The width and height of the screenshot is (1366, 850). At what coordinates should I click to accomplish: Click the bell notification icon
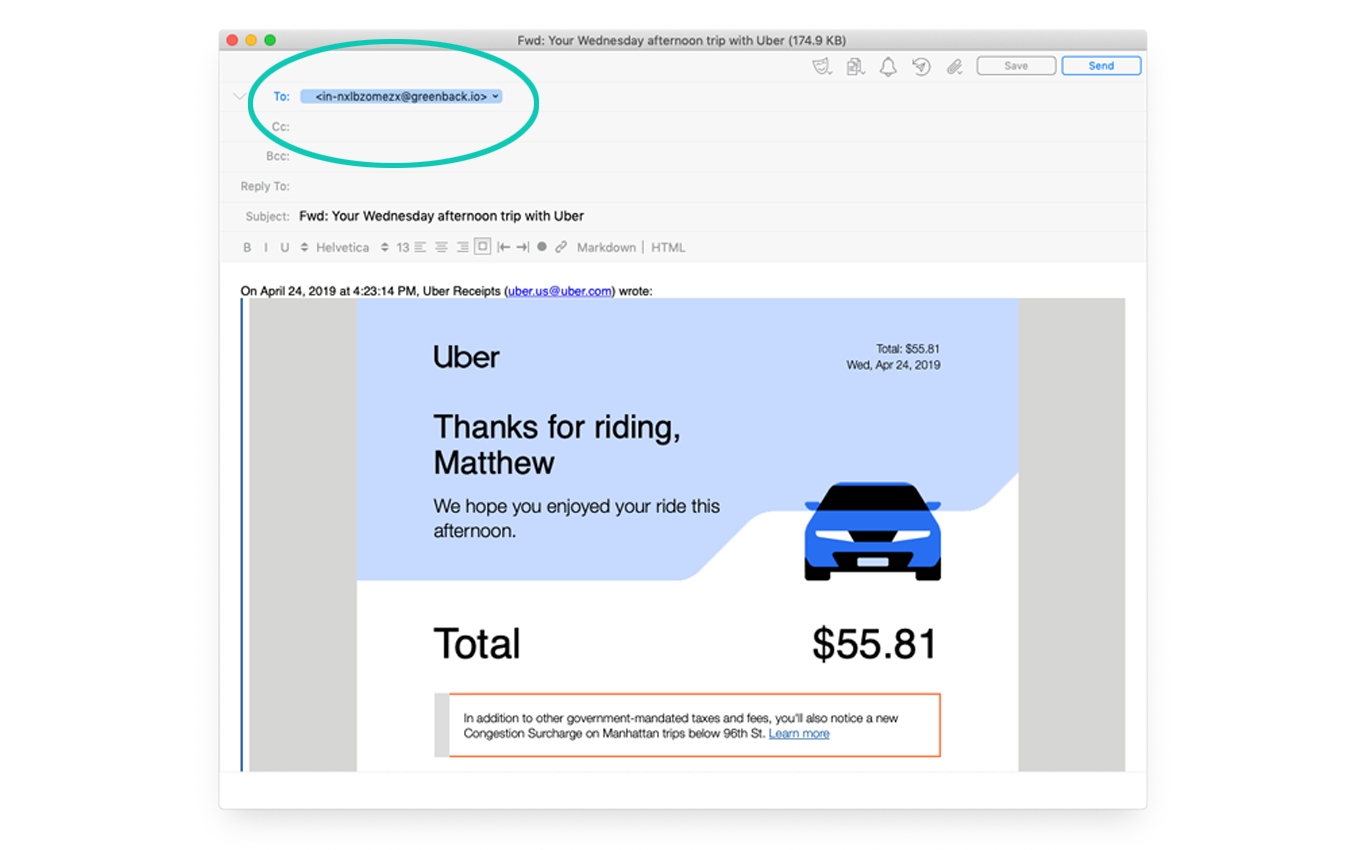[x=888, y=66]
